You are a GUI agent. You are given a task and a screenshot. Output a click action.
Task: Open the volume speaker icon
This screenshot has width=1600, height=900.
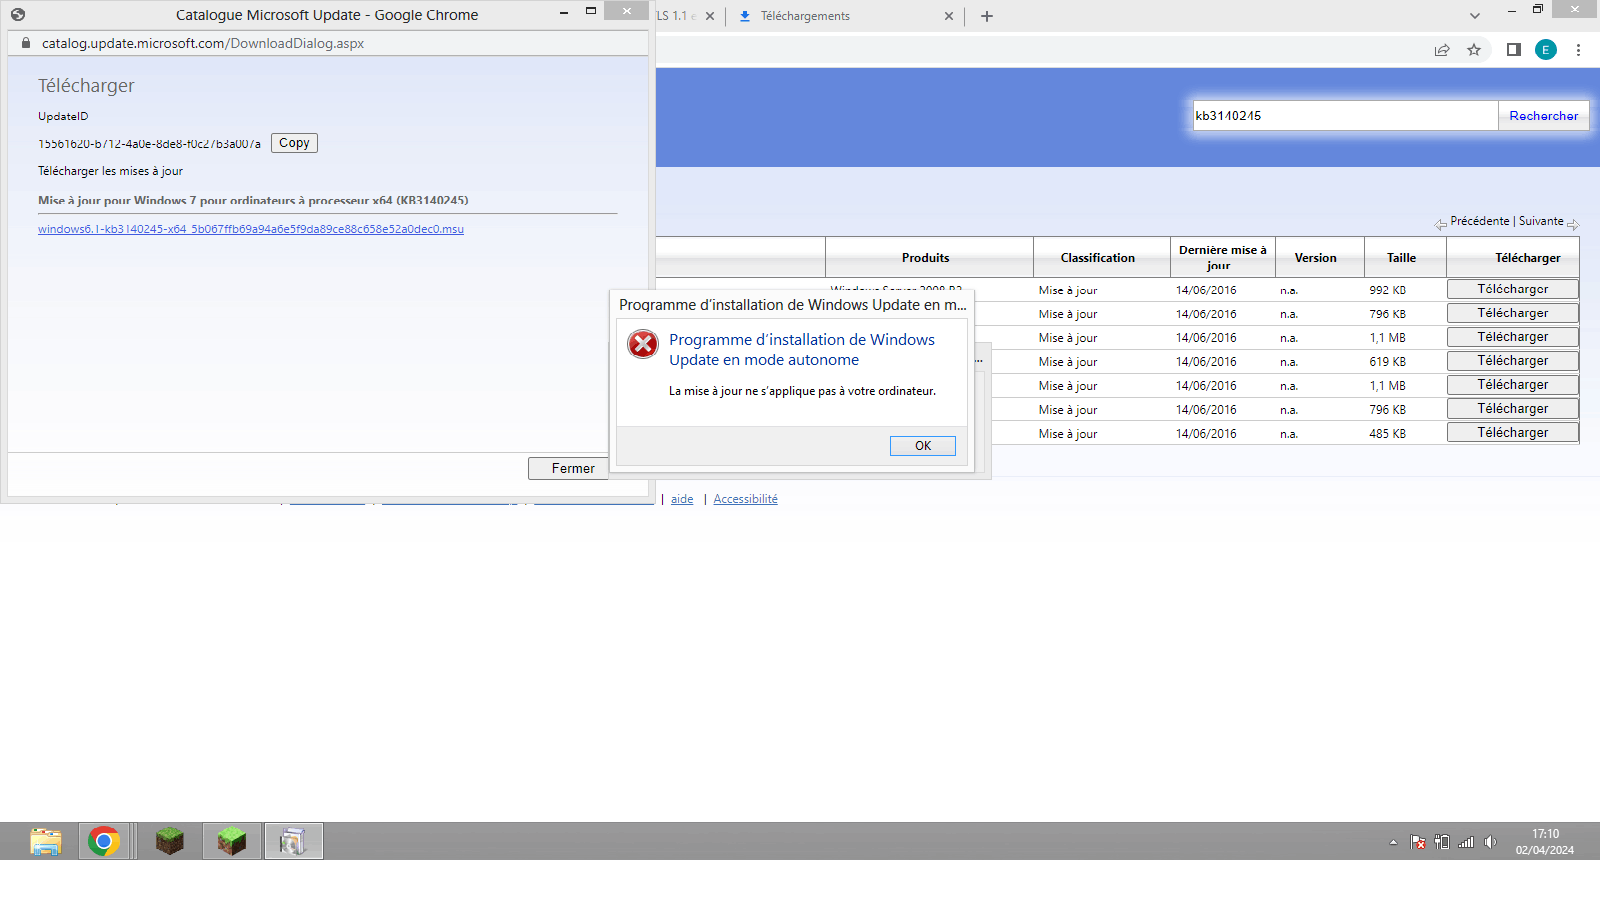pyautogui.click(x=1490, y=842)
